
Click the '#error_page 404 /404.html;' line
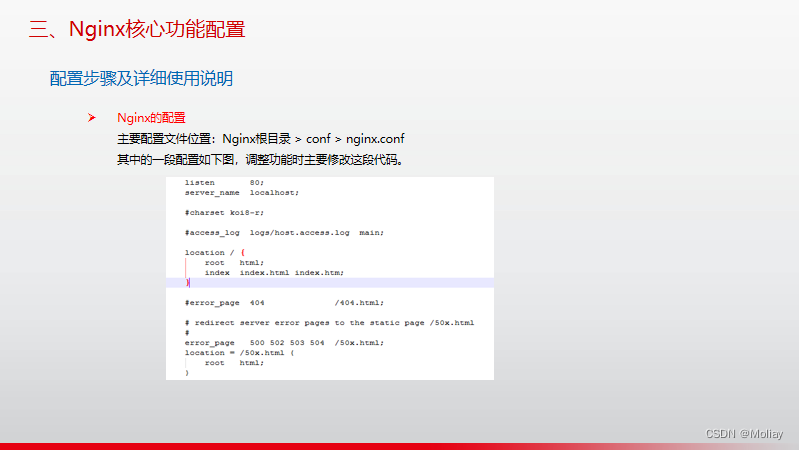pyautogui.click(x=284, y=303)
